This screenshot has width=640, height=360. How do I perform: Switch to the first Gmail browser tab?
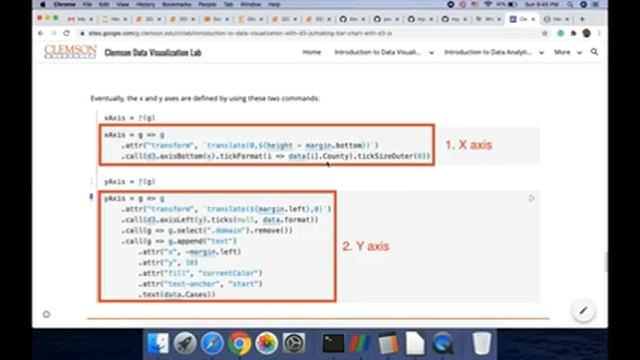pyautogui.click(x=80, y=19)
